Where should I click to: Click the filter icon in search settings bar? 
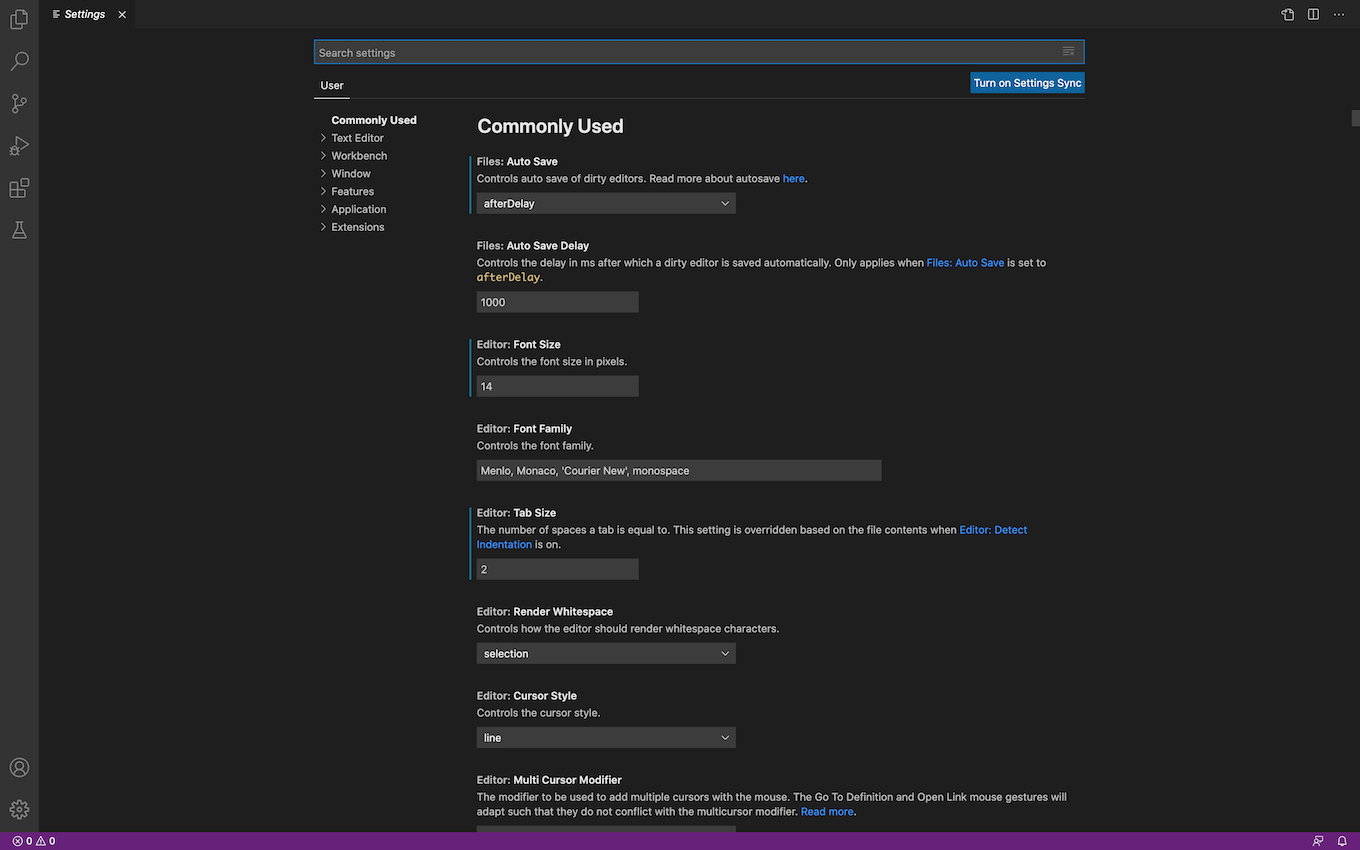pos(1067,51)
